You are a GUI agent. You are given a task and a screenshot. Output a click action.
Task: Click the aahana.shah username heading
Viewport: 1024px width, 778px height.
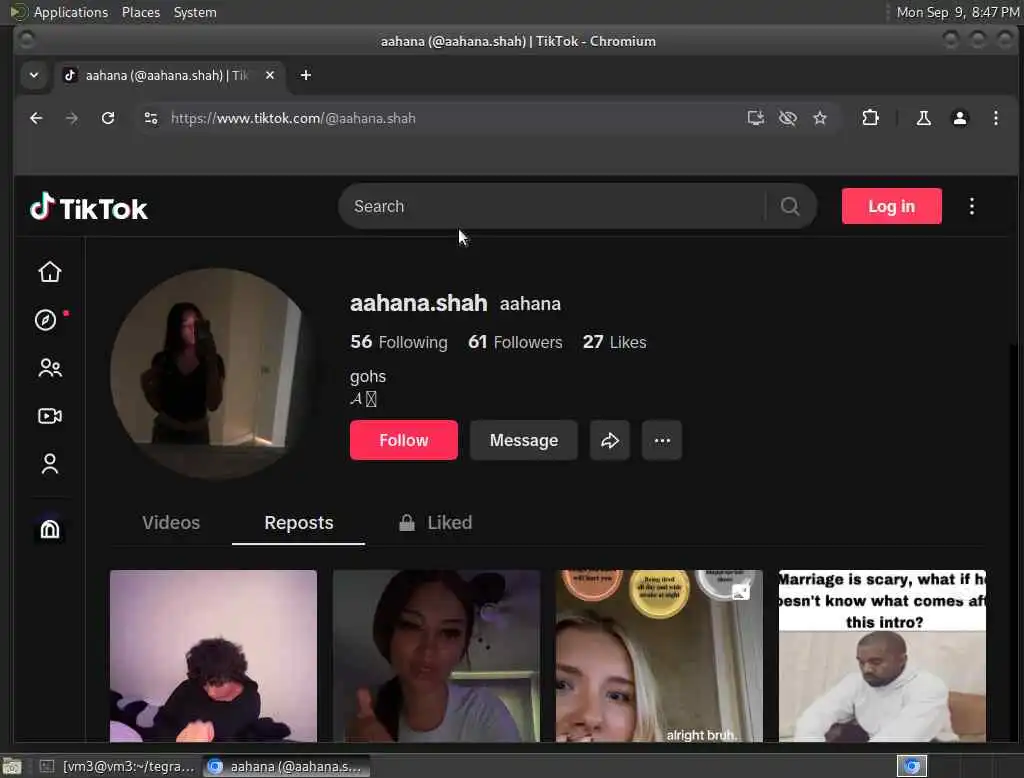tap(419, 303)
